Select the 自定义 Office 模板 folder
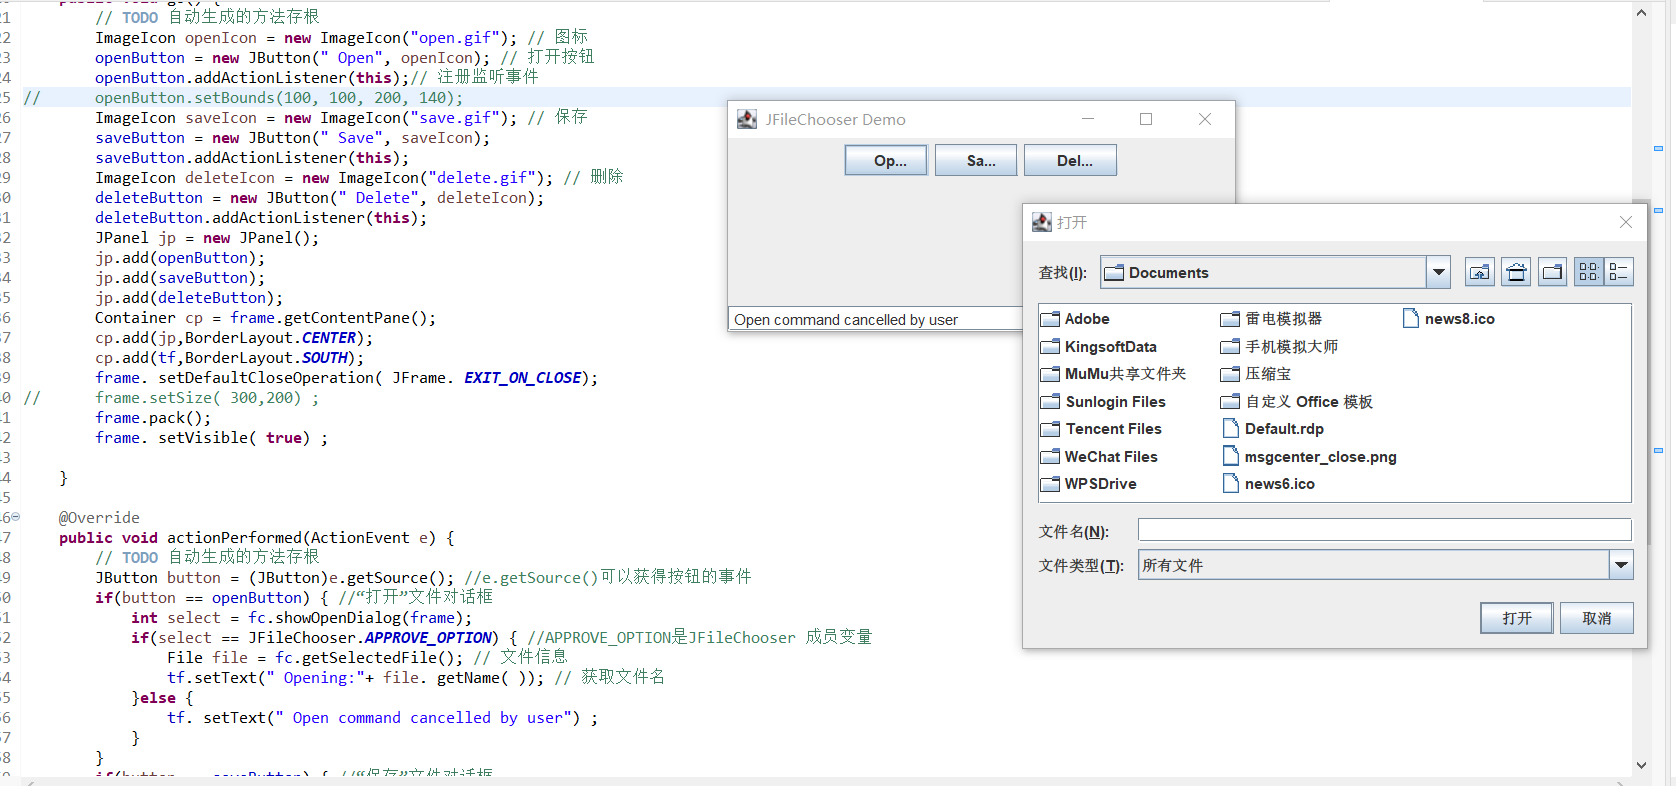 [1297, 402]
